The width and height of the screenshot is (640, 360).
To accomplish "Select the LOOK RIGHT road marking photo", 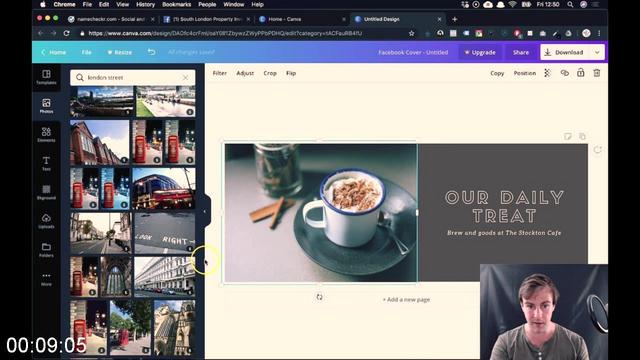I will click(x=165, y=233).
